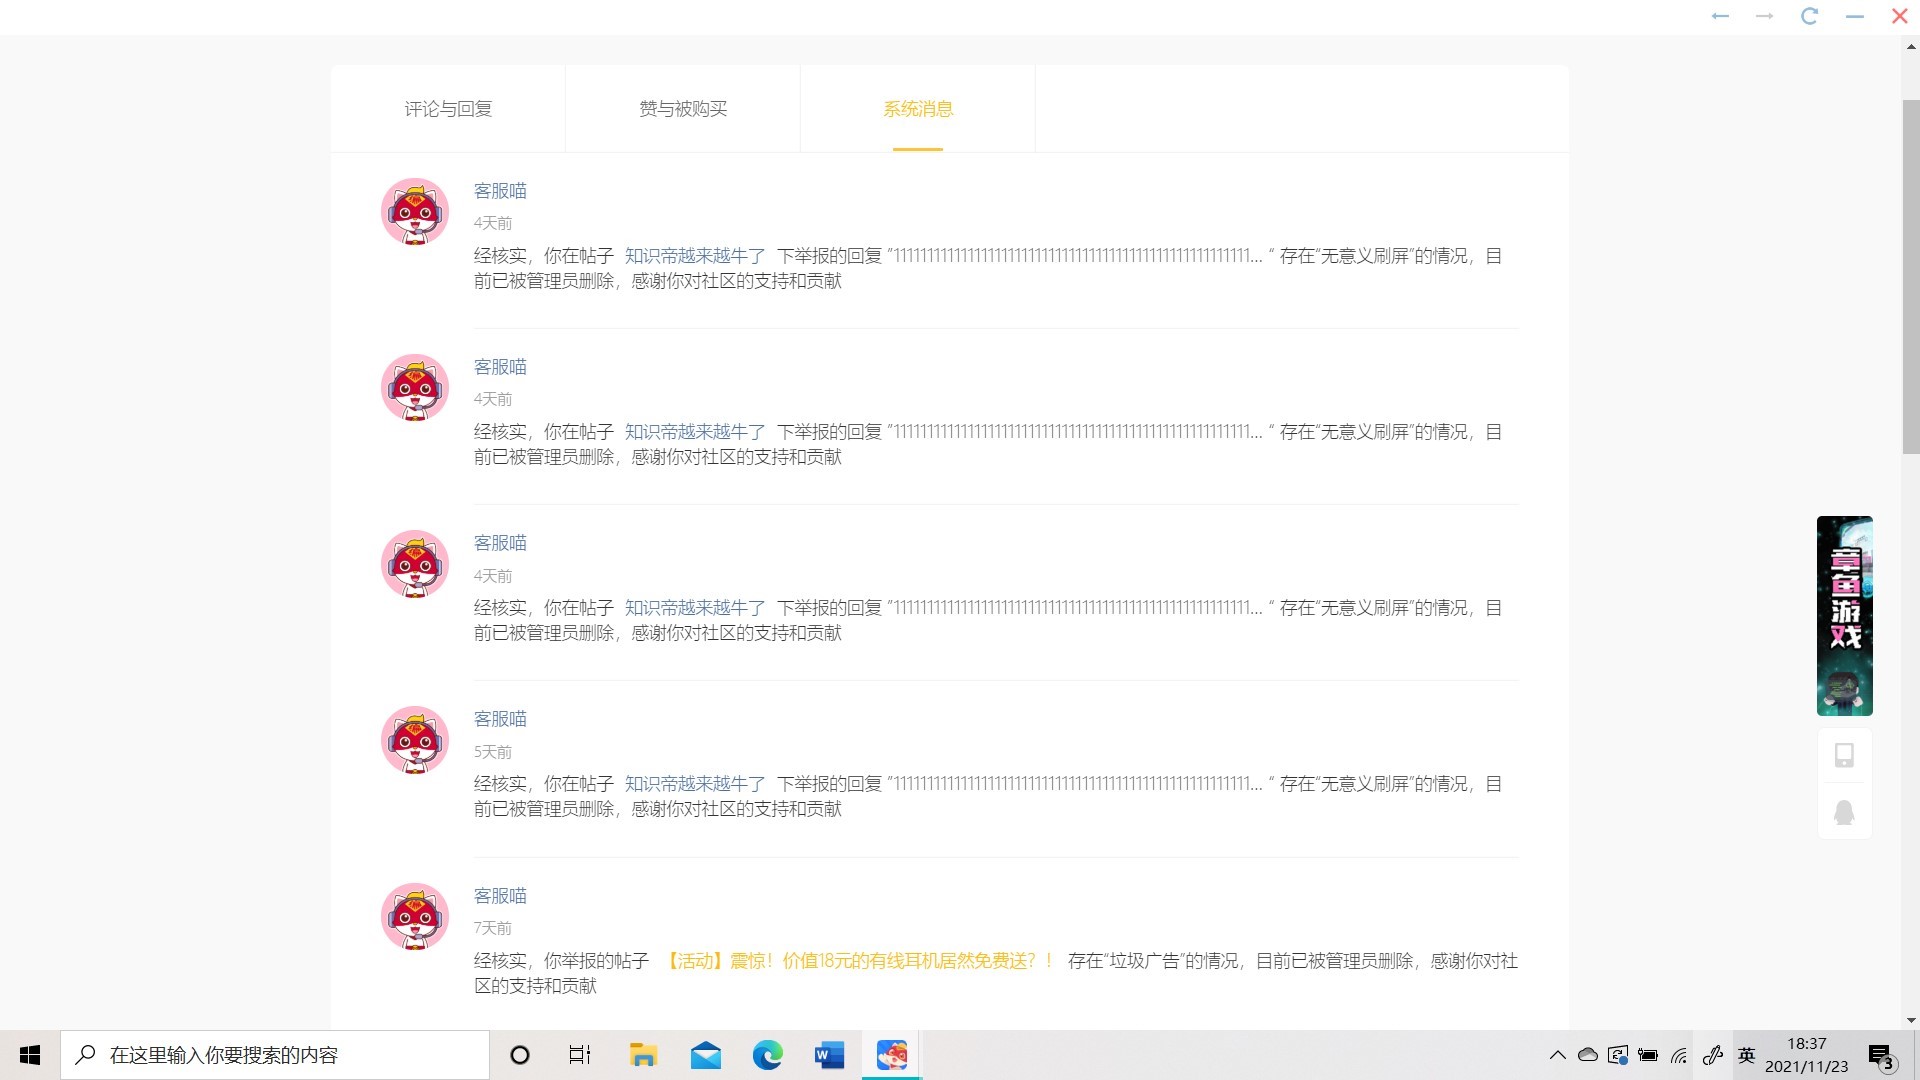Click the QQ penguin icon in side panel
Image resolution: width=1920 pixels, height=1080 pixels.
click(1845, 812)
